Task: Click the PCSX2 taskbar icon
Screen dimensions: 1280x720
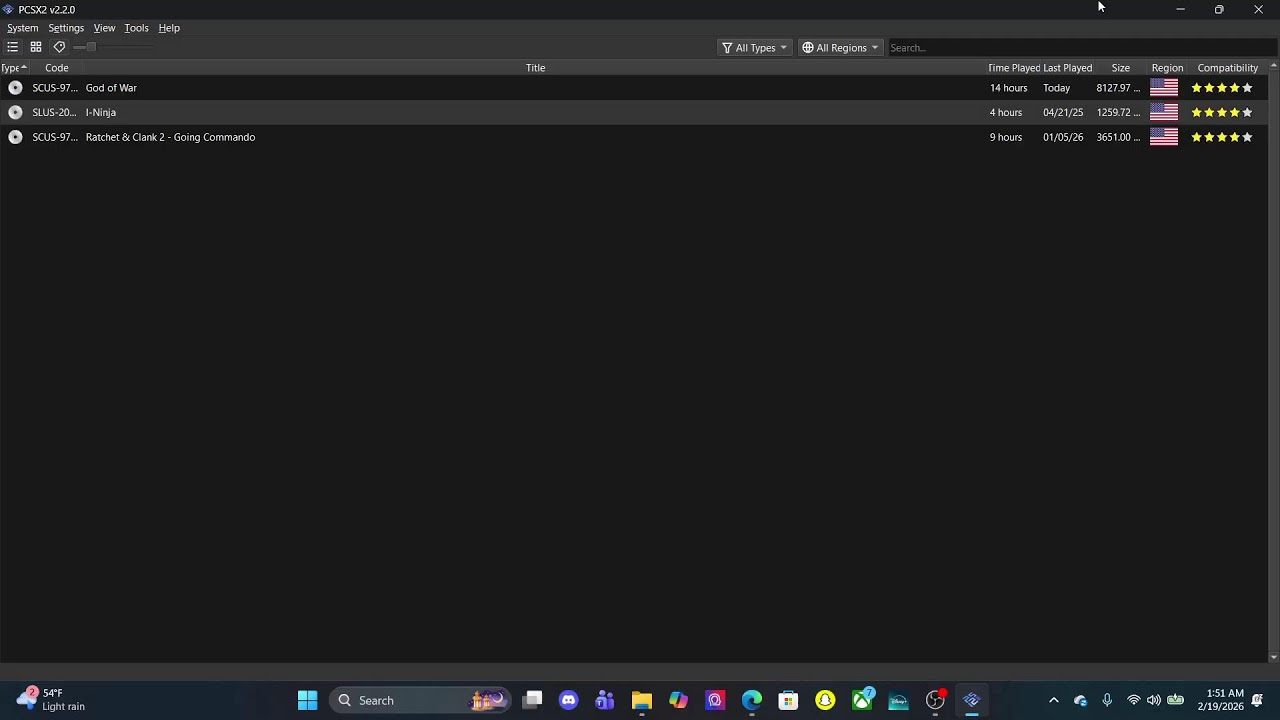Action: (x=972, y=700)
